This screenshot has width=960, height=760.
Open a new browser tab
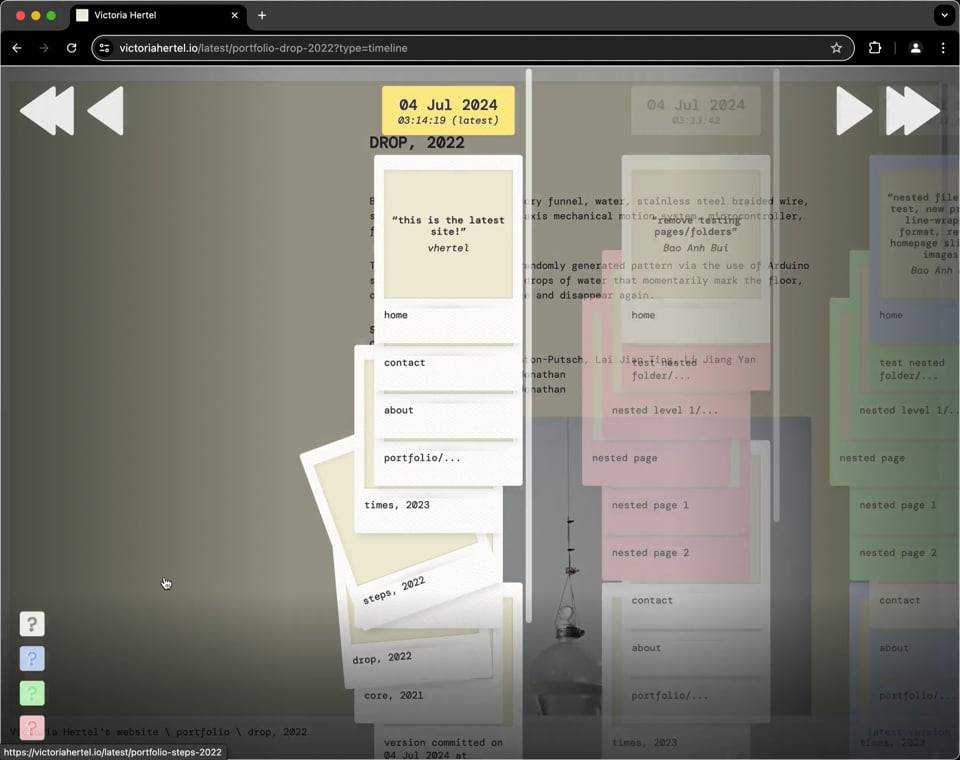(262, 15)
